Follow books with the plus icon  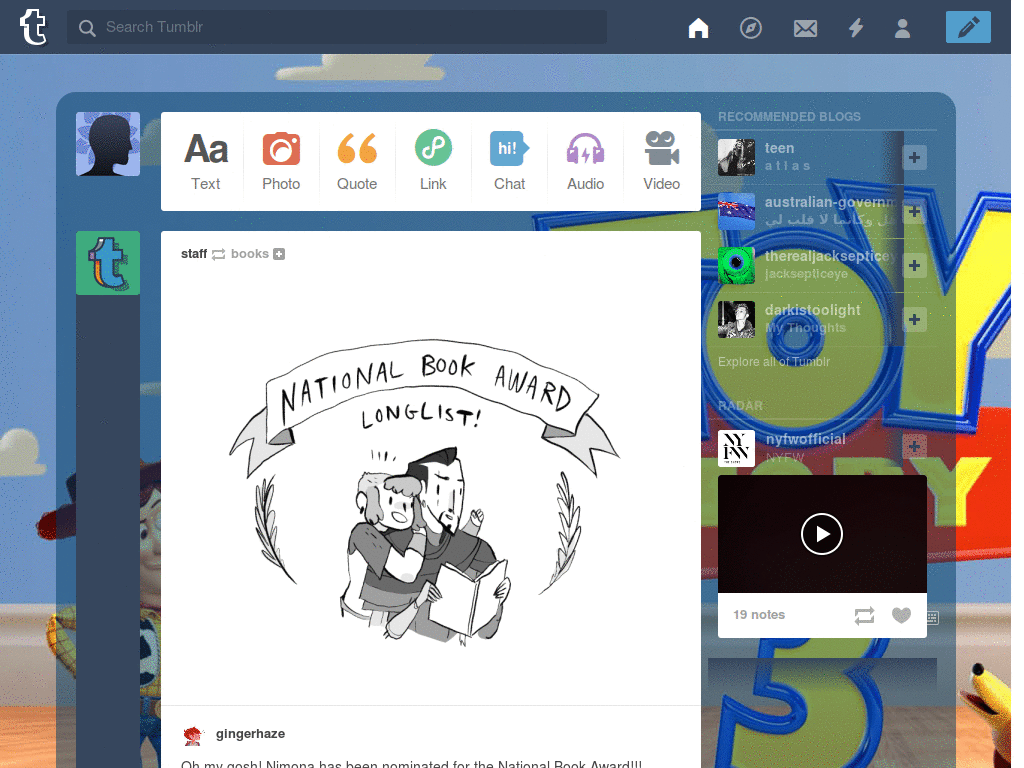click(279, 254)
